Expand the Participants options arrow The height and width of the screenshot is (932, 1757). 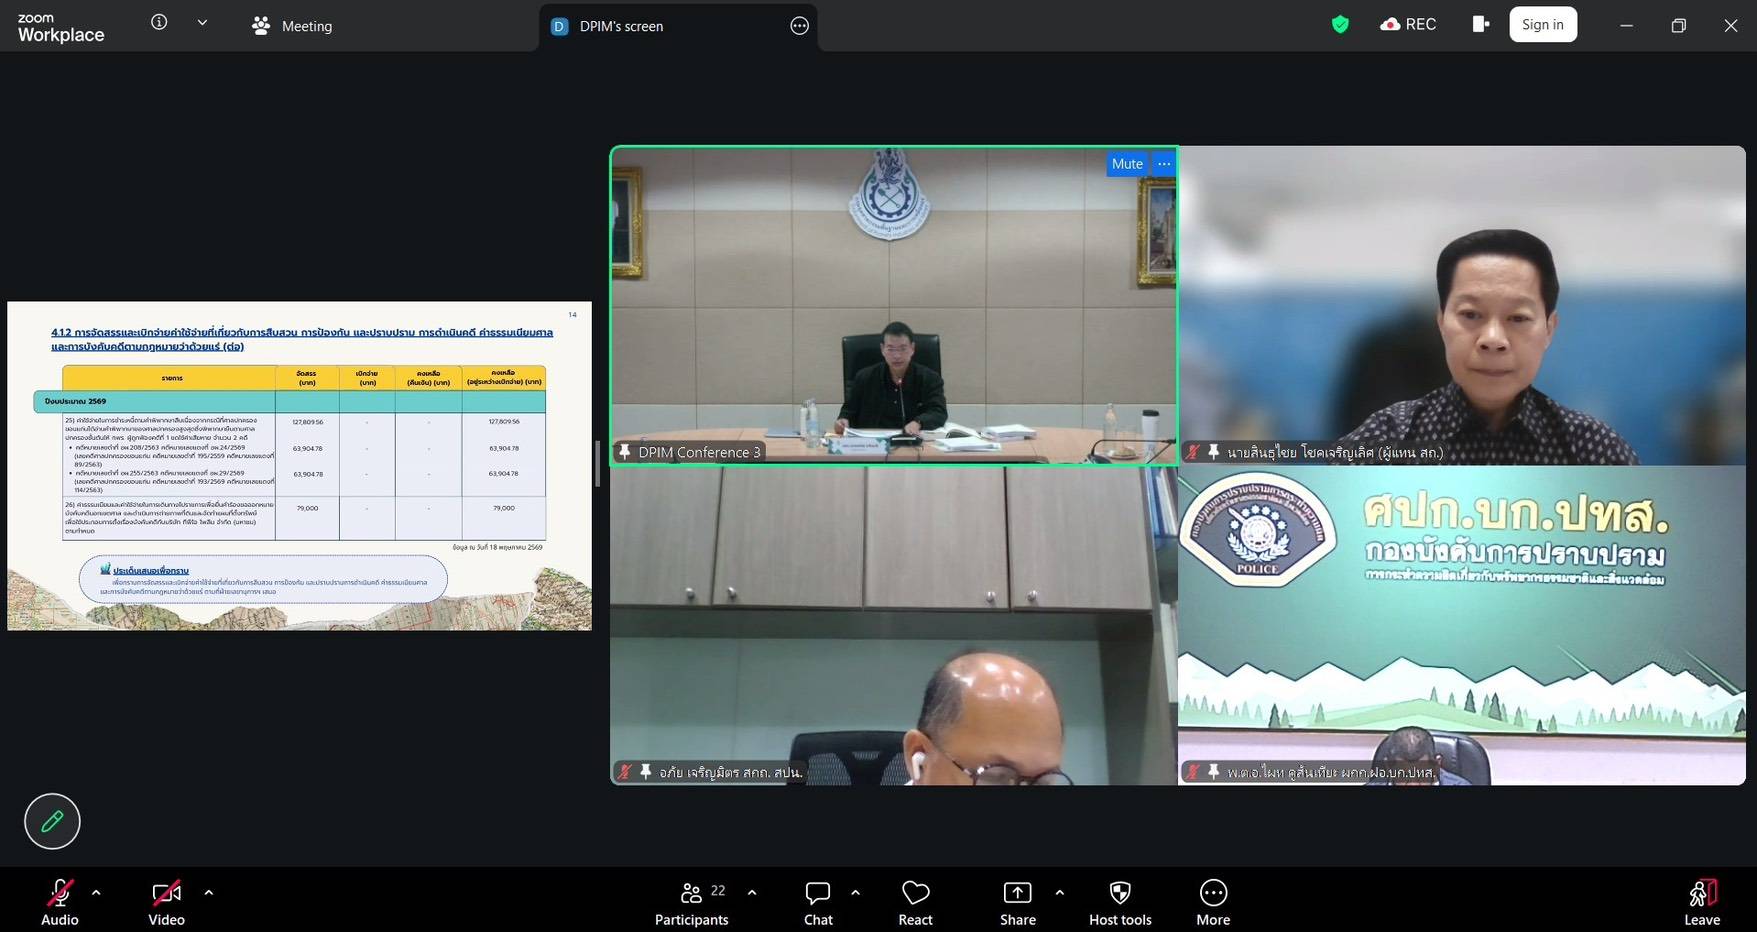pos(752,892)
